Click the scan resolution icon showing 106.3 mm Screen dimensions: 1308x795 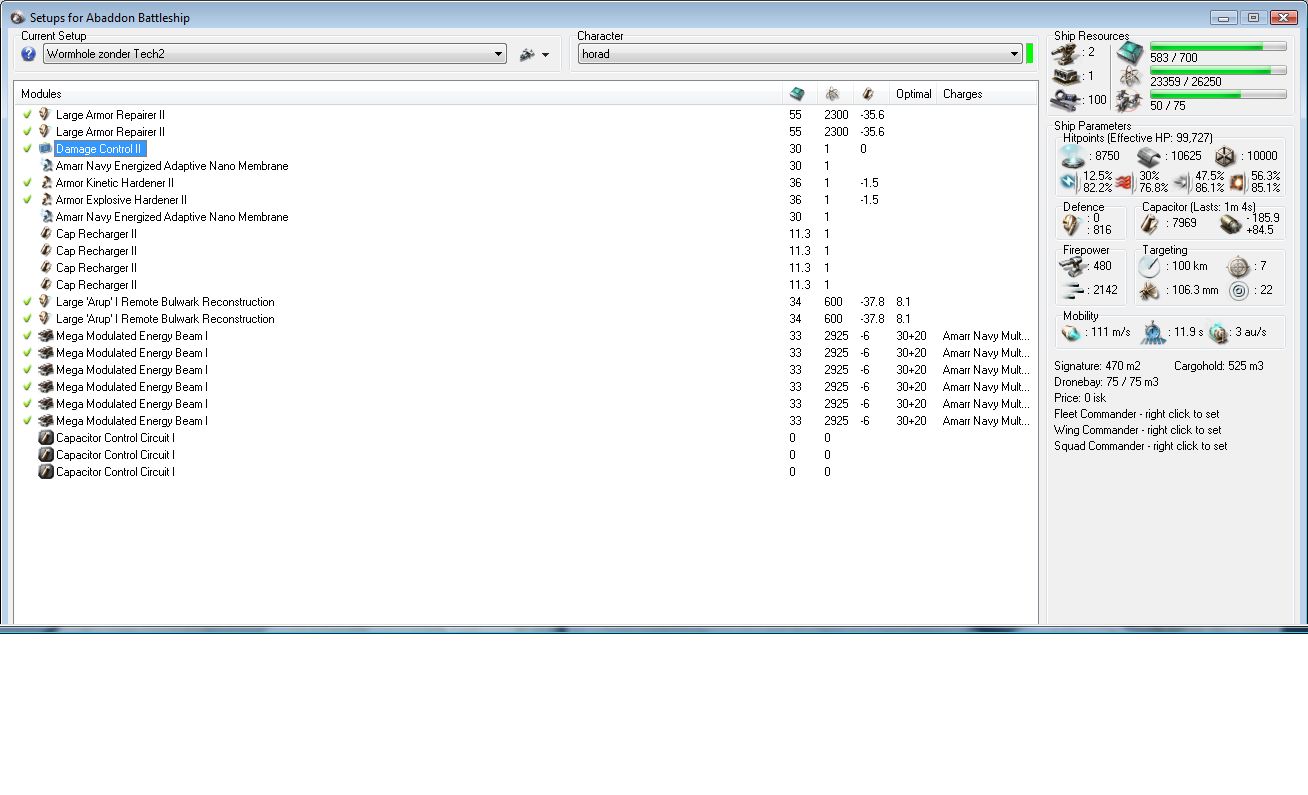pyautogui.click(x=1150, y=291)
